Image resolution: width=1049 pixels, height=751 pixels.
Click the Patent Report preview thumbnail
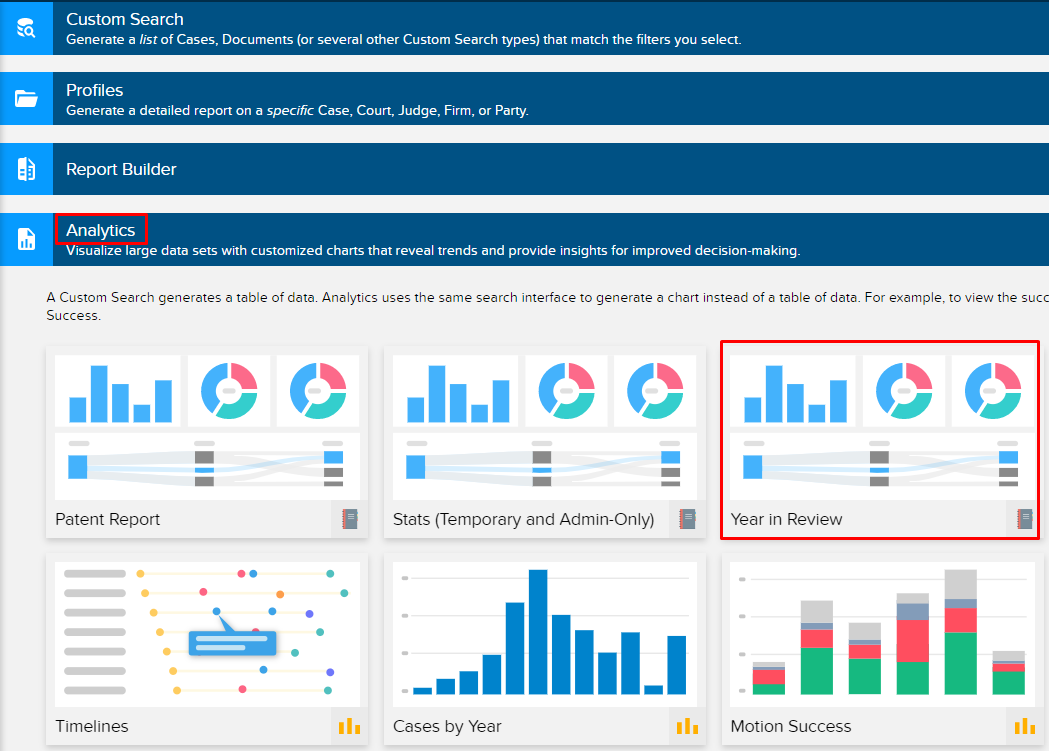(x=207, y=427)
